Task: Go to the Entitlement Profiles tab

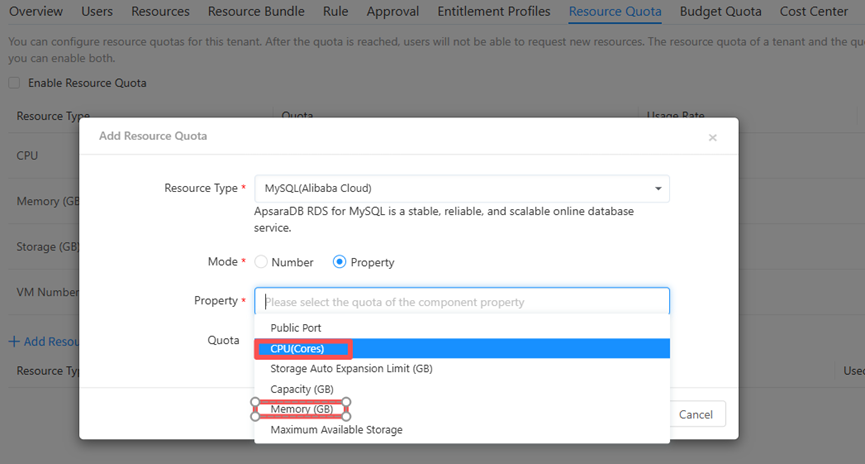Action: 494,12
